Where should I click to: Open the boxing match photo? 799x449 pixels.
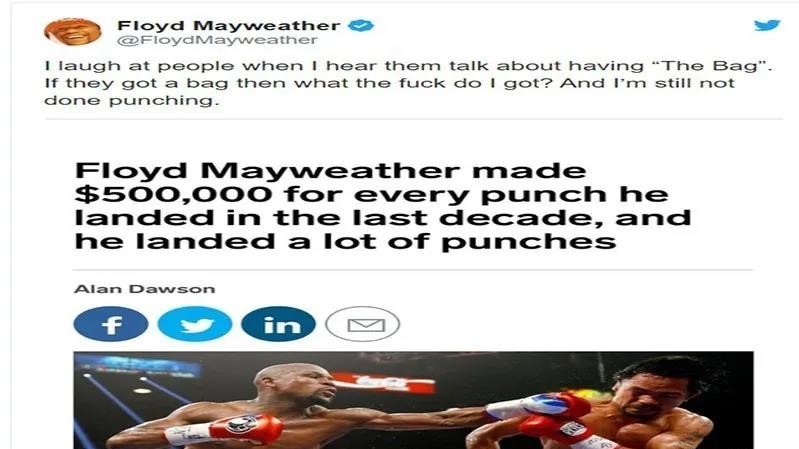coord(413,400)
